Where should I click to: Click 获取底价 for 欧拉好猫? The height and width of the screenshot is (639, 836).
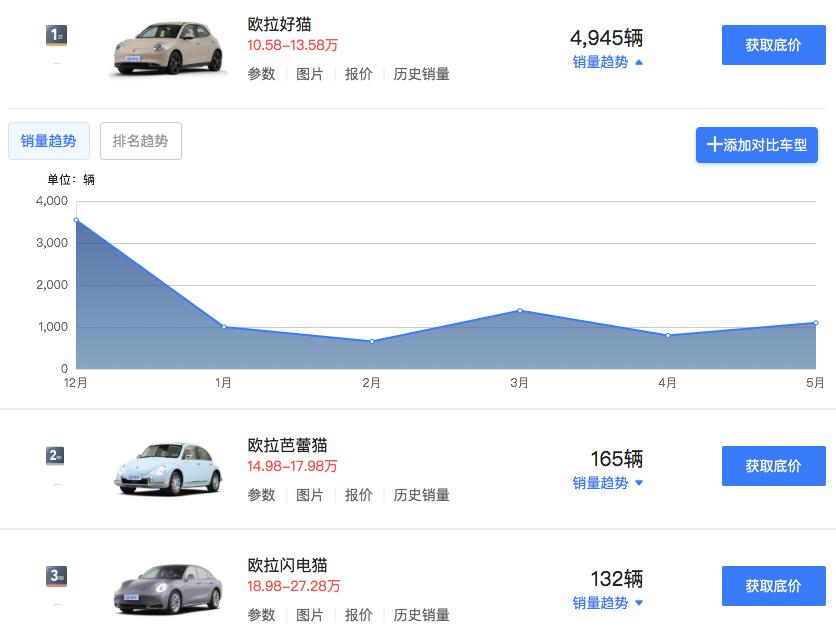click(774, 45)
